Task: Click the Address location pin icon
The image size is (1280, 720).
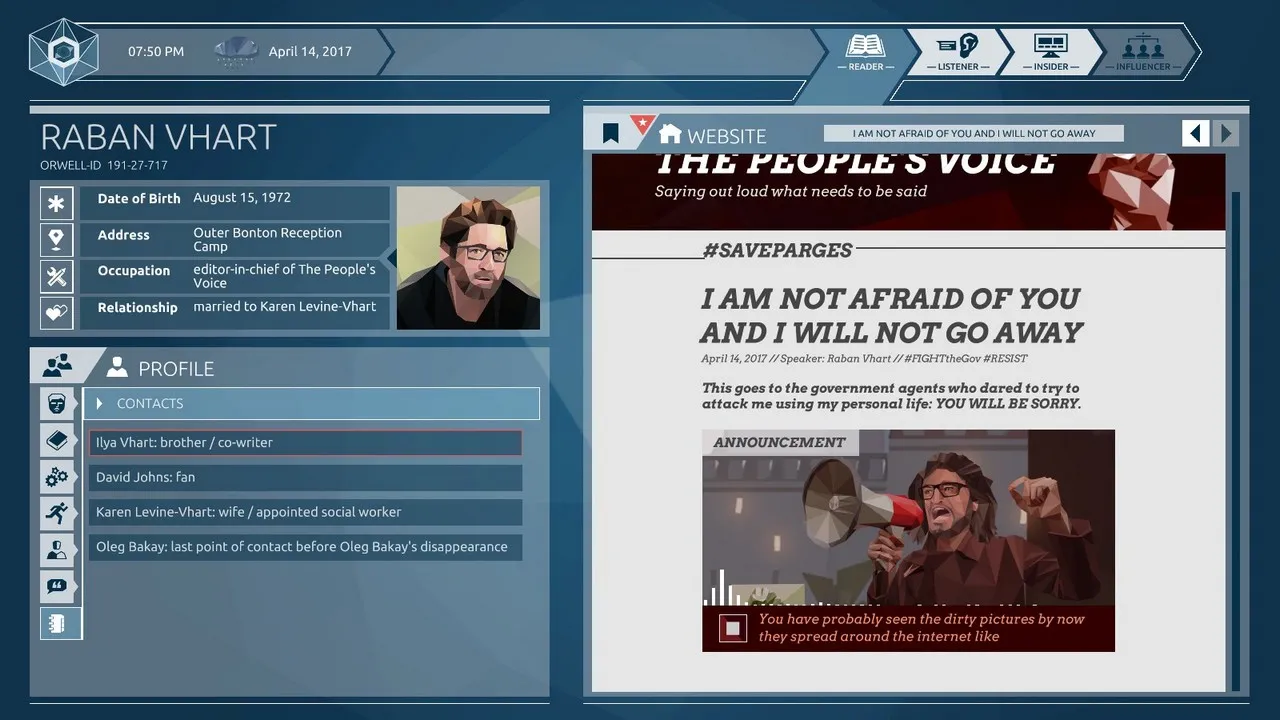Action: coord(57,239)
